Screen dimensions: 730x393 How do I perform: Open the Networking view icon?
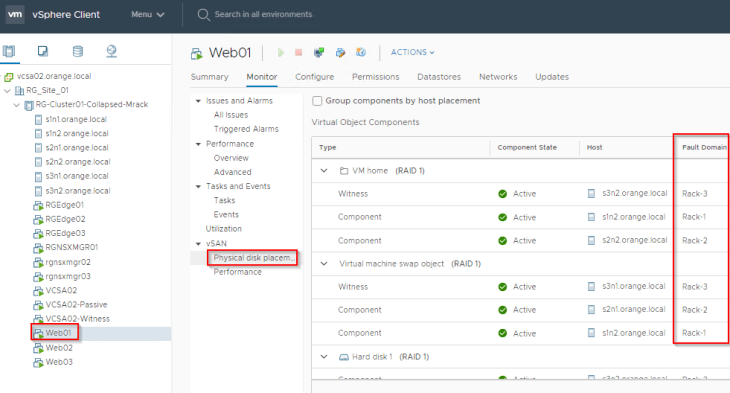[x=111, y=51]
